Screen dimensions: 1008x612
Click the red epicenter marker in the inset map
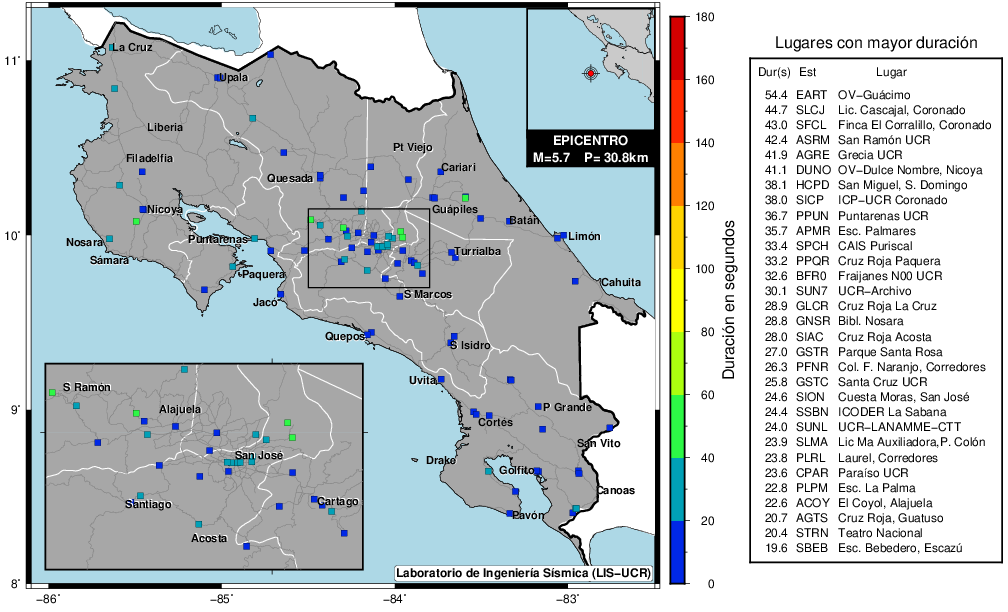591,73
